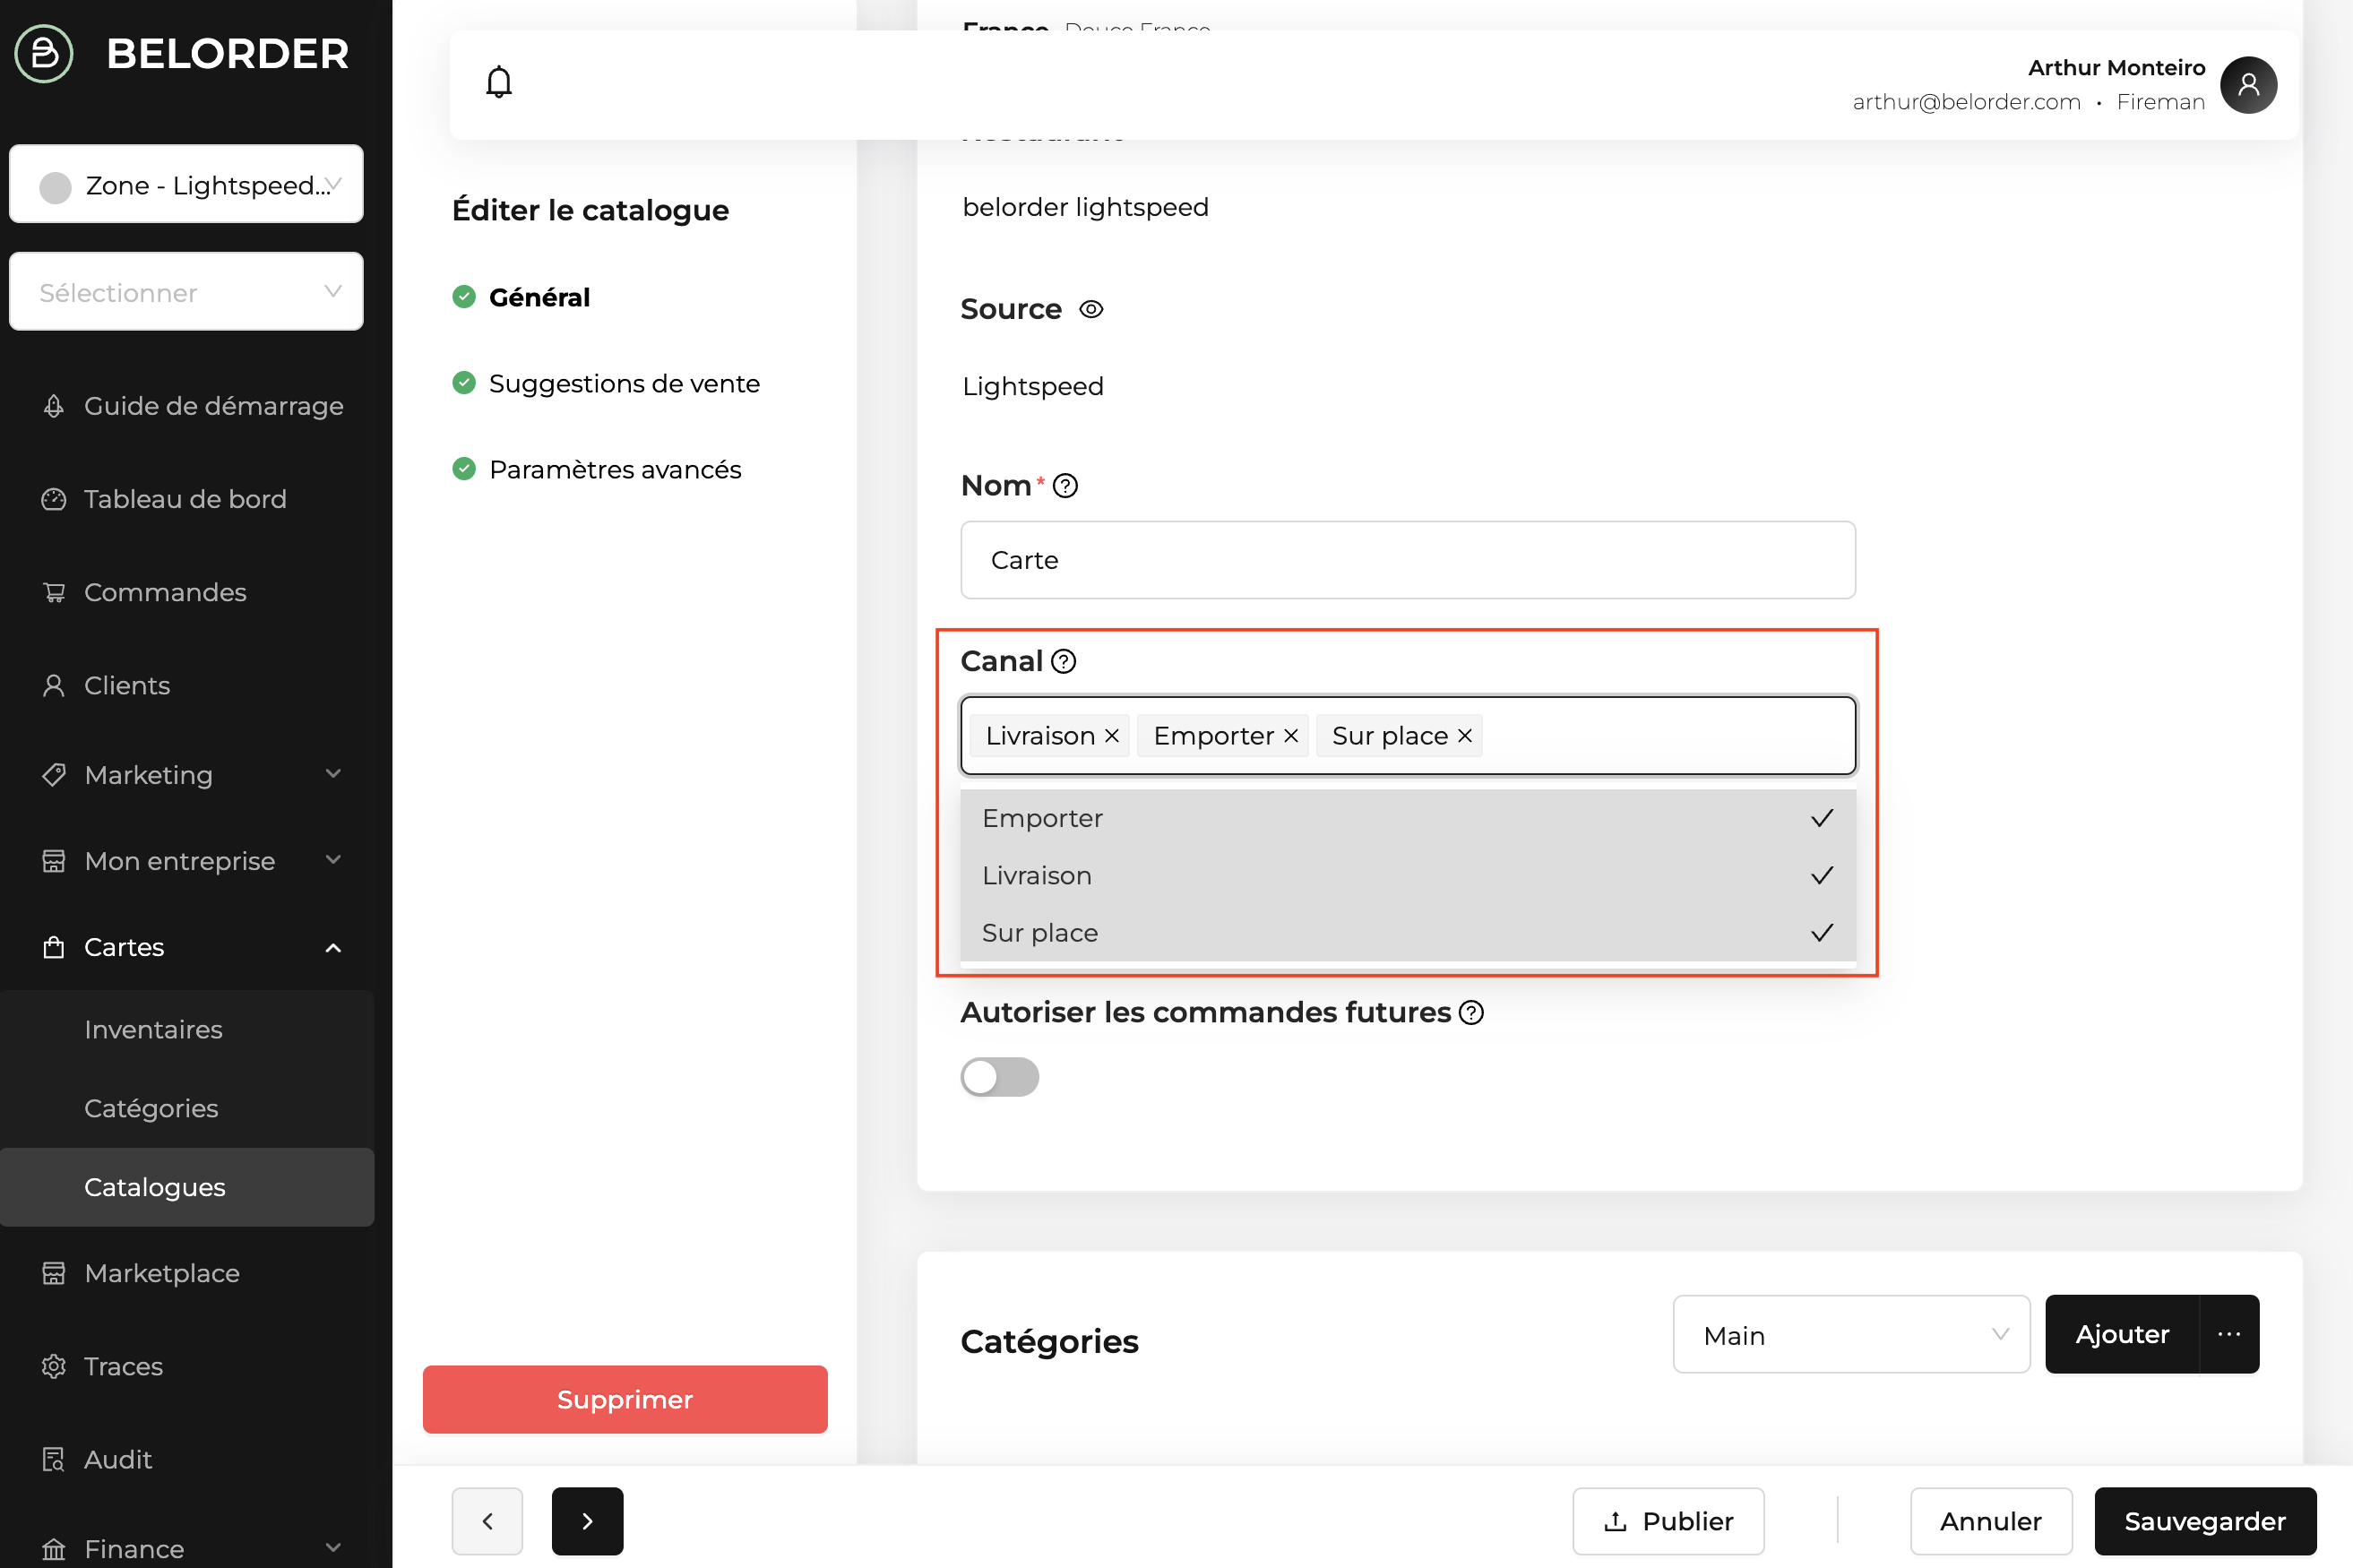Open the Tableau de bord page
The width and height of the screenshot is (2353, 1568).
click(x=185, y=499)
